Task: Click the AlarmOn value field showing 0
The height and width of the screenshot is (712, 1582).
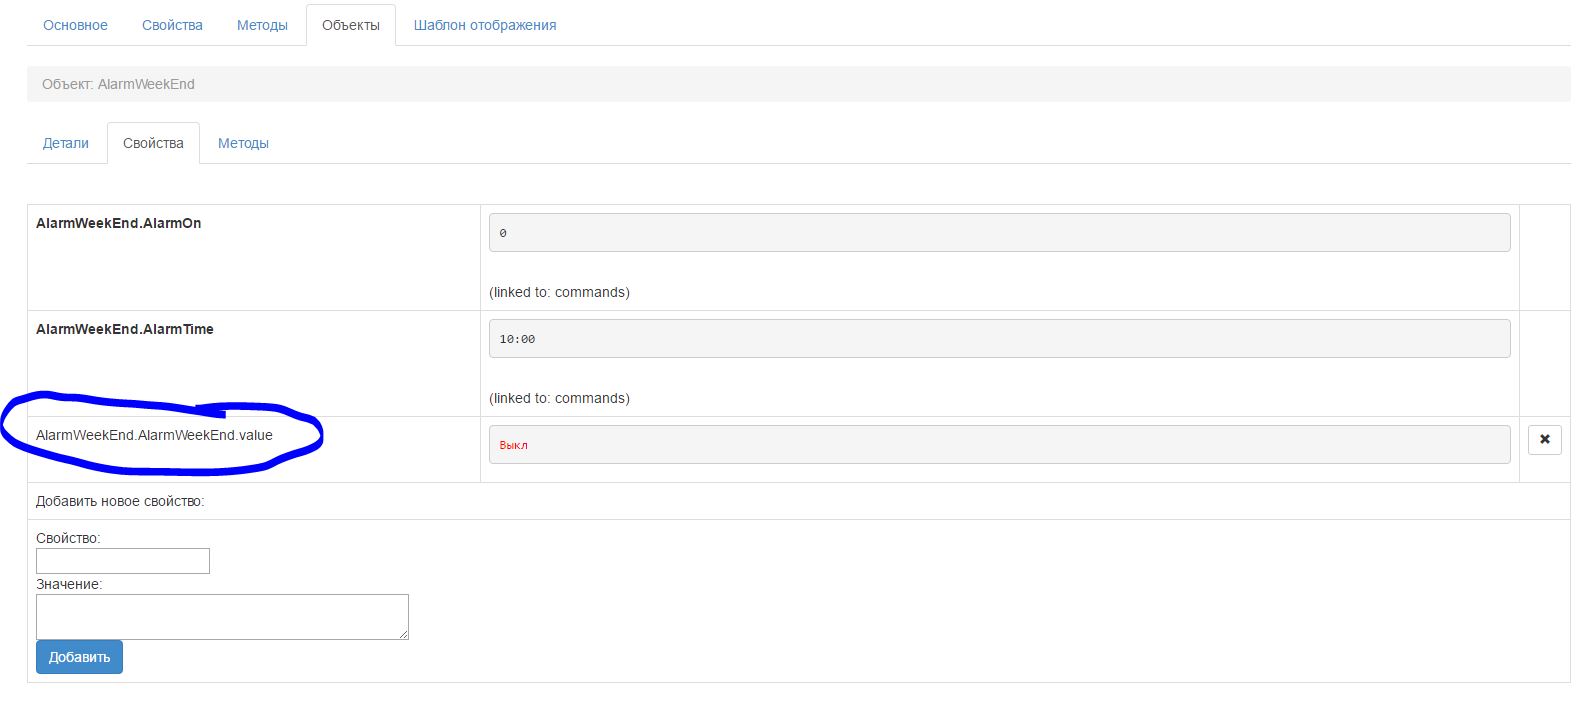Action: (999, 233)
